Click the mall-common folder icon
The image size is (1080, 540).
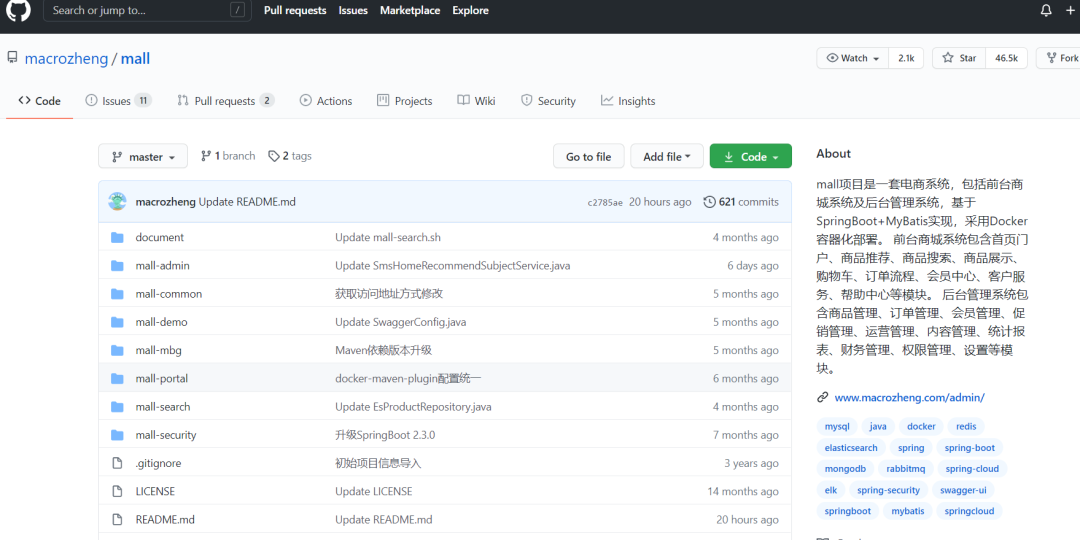[117, 294]
